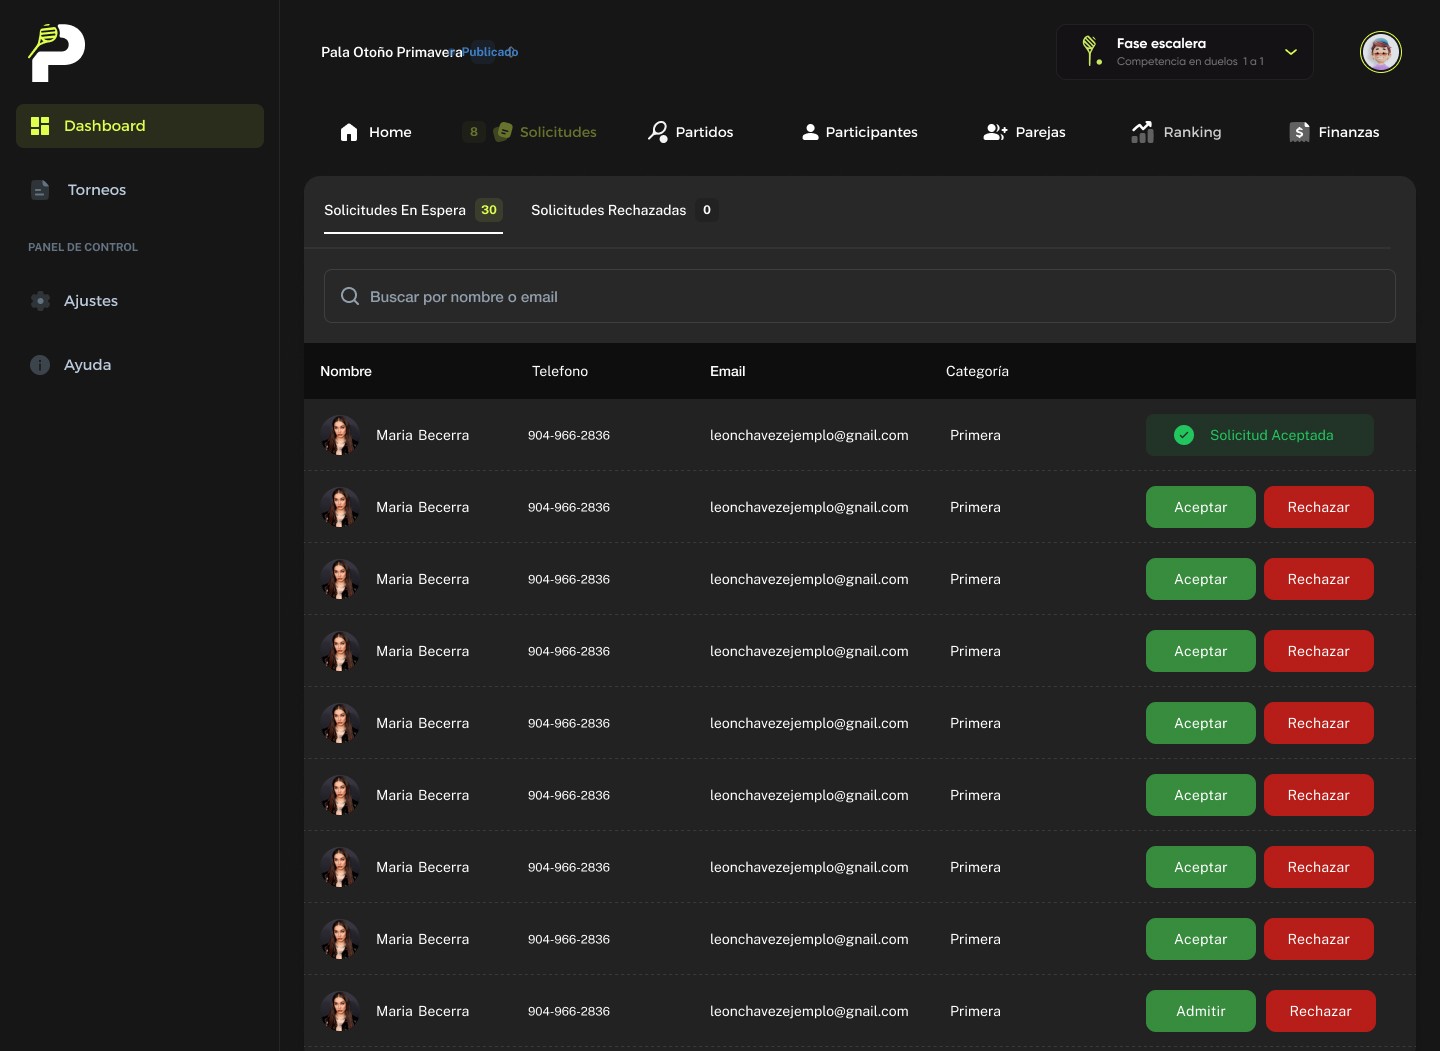Accept the second Maria Becerra request
The height and width of the screenshot is (1051, 1440).
tap(1200, 507)
